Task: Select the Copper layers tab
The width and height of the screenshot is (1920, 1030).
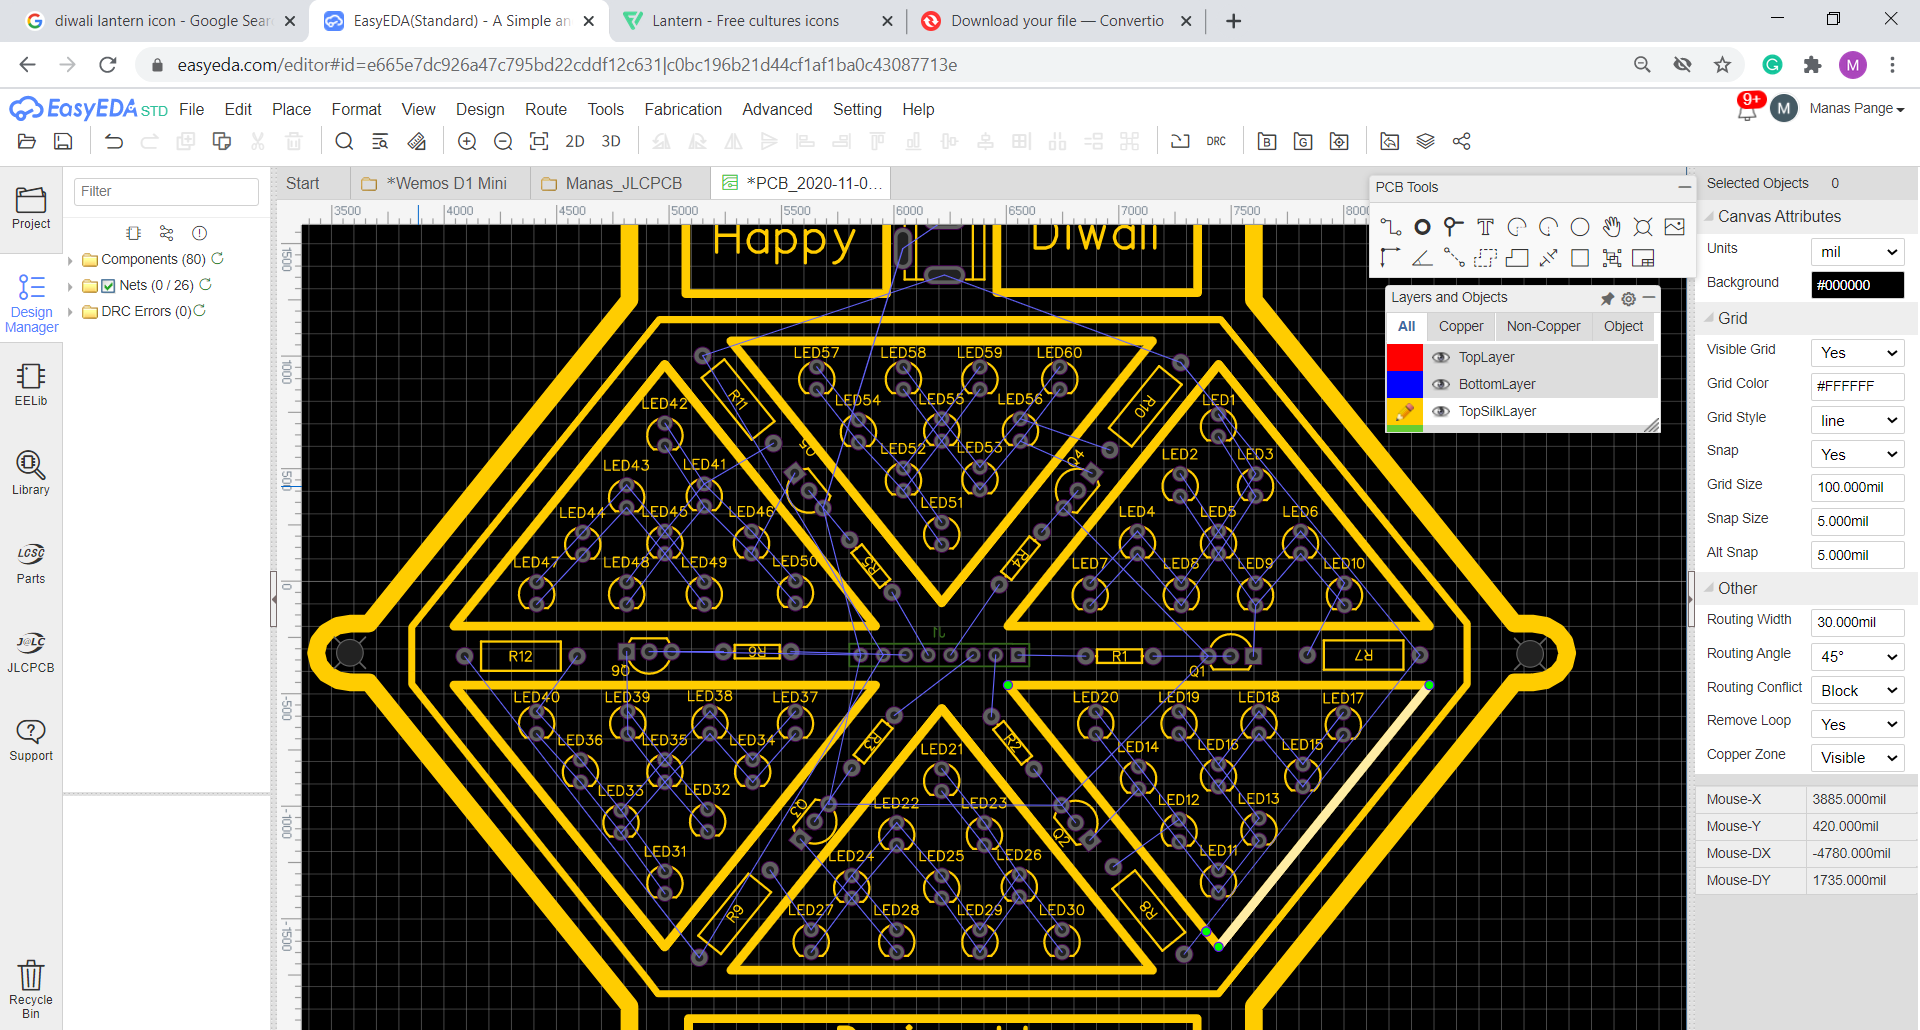Action: point(1461,326)
